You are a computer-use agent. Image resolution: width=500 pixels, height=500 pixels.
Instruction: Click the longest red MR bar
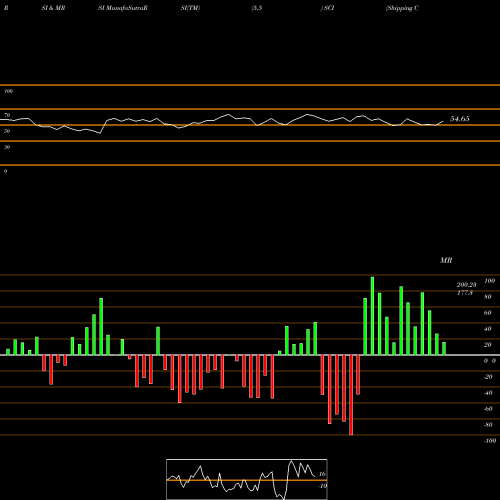coord(351,395)
